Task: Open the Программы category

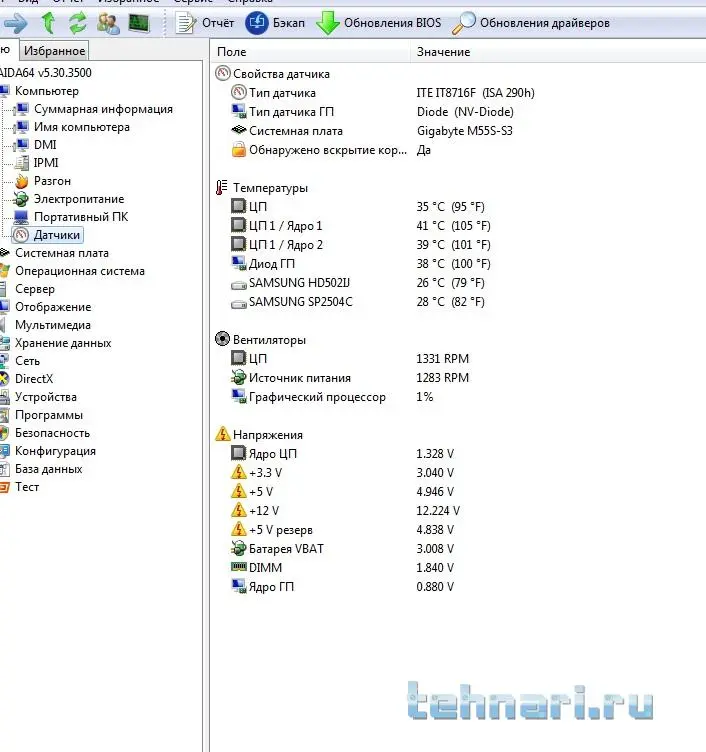Action: pos(49,415)
